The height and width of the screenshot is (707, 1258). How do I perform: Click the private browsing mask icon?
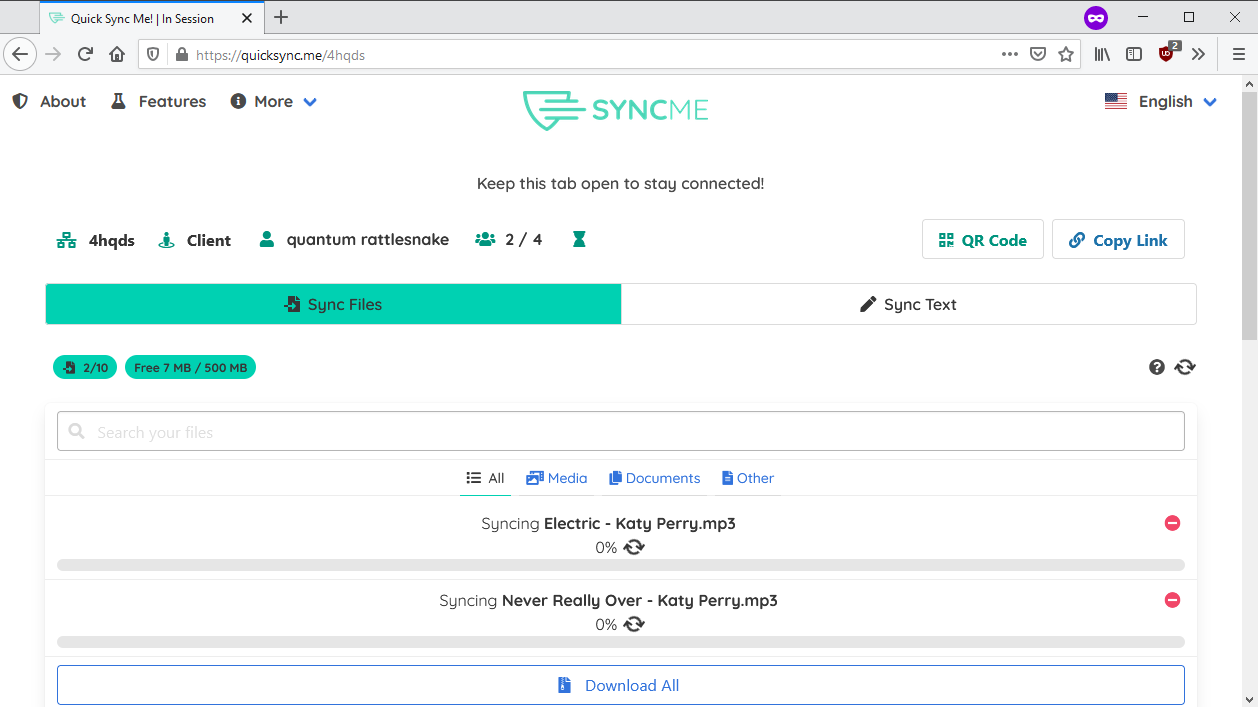(x=1096, y=18)
